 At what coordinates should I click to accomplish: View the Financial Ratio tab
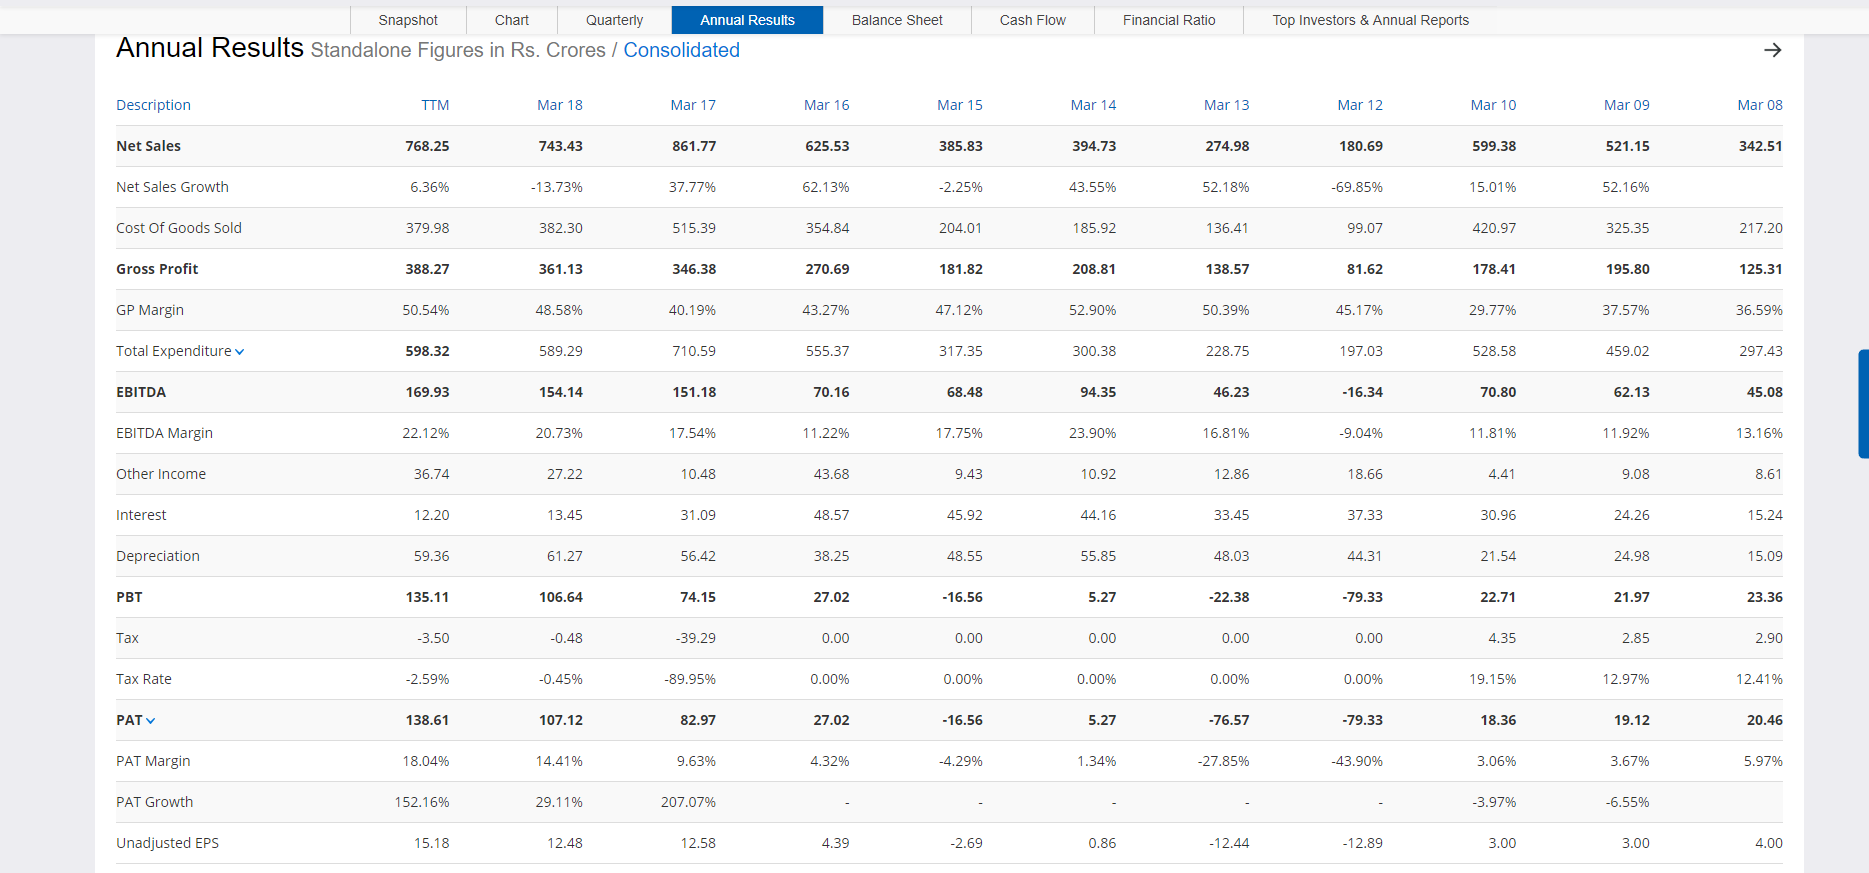1169,20
